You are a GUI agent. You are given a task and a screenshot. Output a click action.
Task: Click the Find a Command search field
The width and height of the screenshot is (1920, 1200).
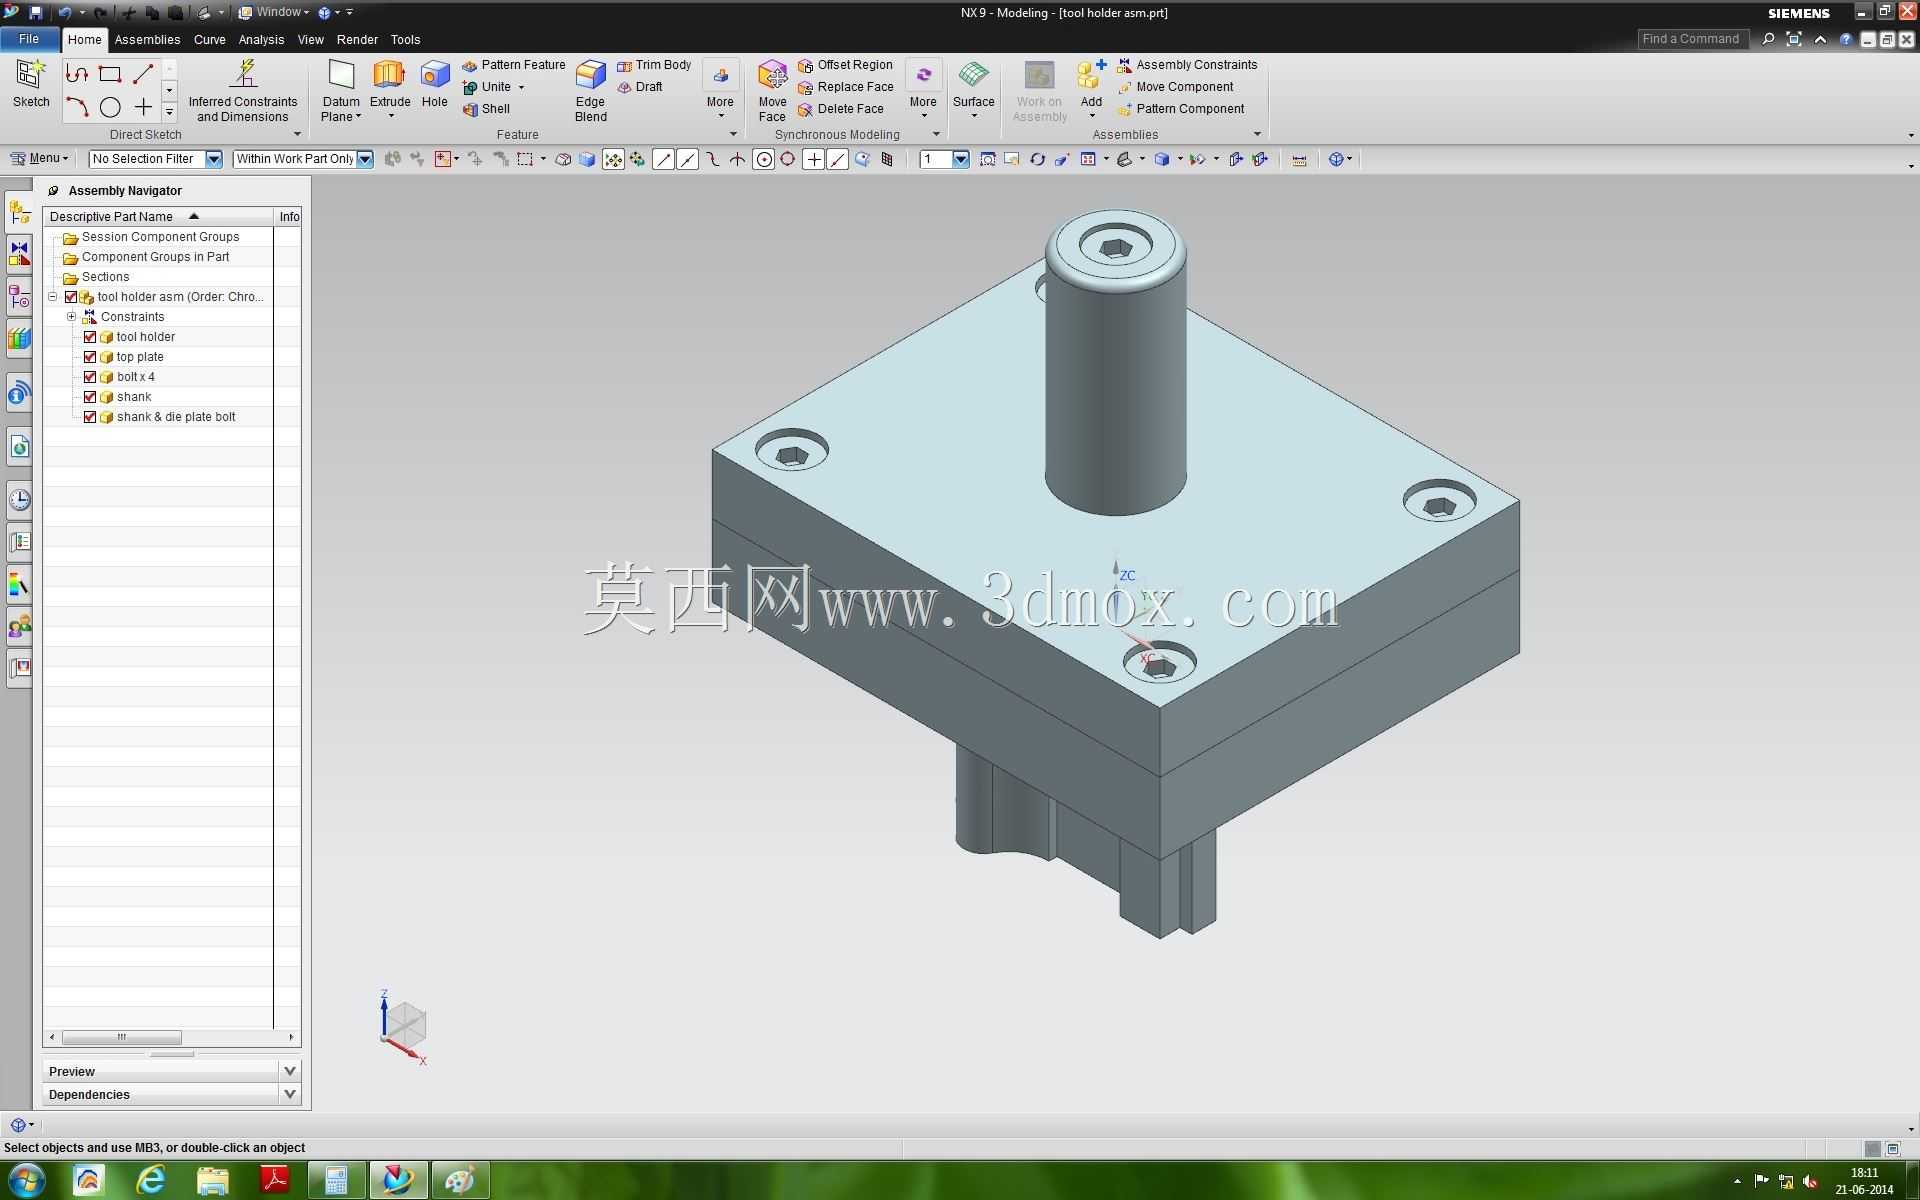coord(1693,39)
